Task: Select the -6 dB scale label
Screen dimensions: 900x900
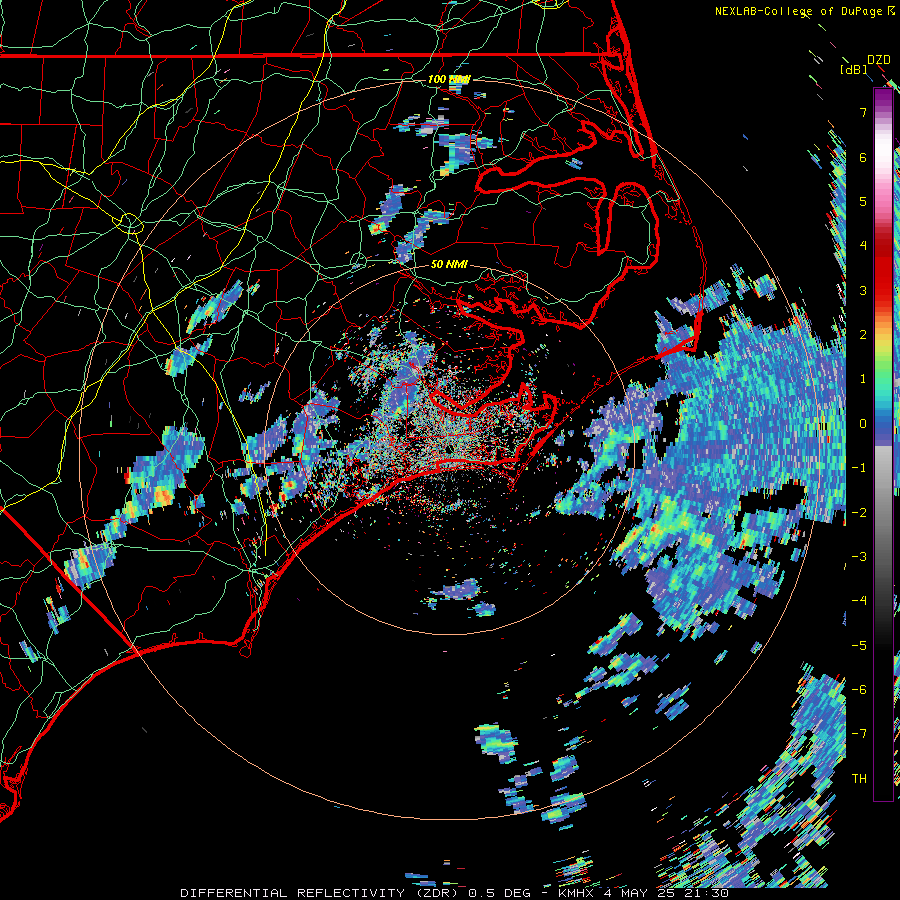Action: point(859,690)
